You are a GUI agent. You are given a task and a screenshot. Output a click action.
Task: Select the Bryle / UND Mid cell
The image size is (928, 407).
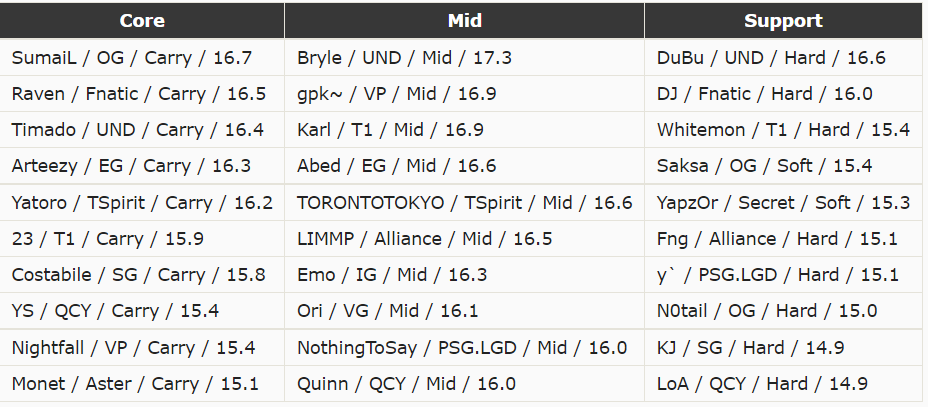(x=404, y=58)
